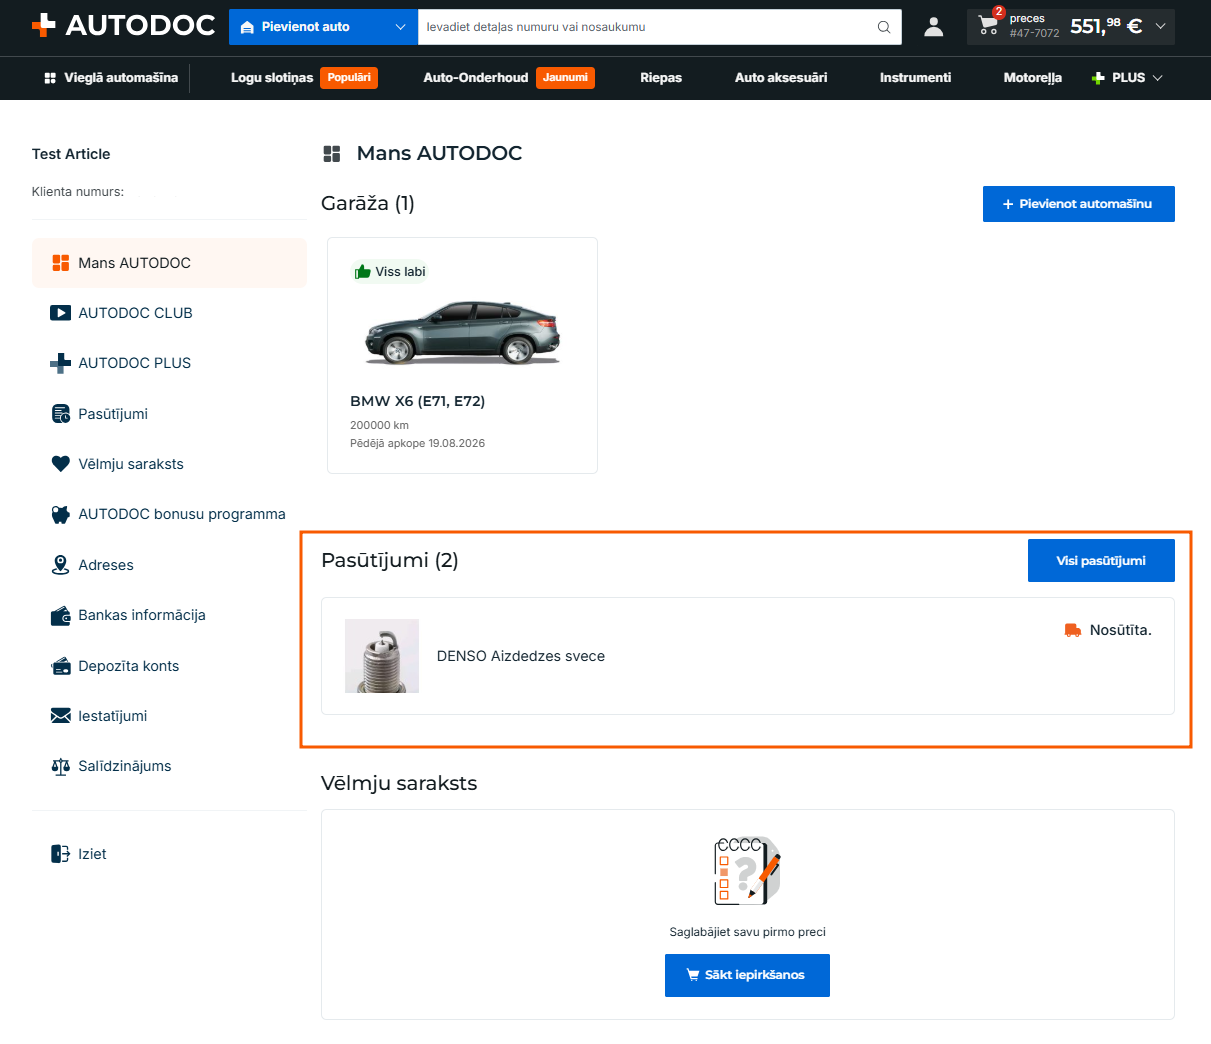1211x1044 pixels.
Task: Click the Sākt iepirkšanos button
Action: pos(747,975)
